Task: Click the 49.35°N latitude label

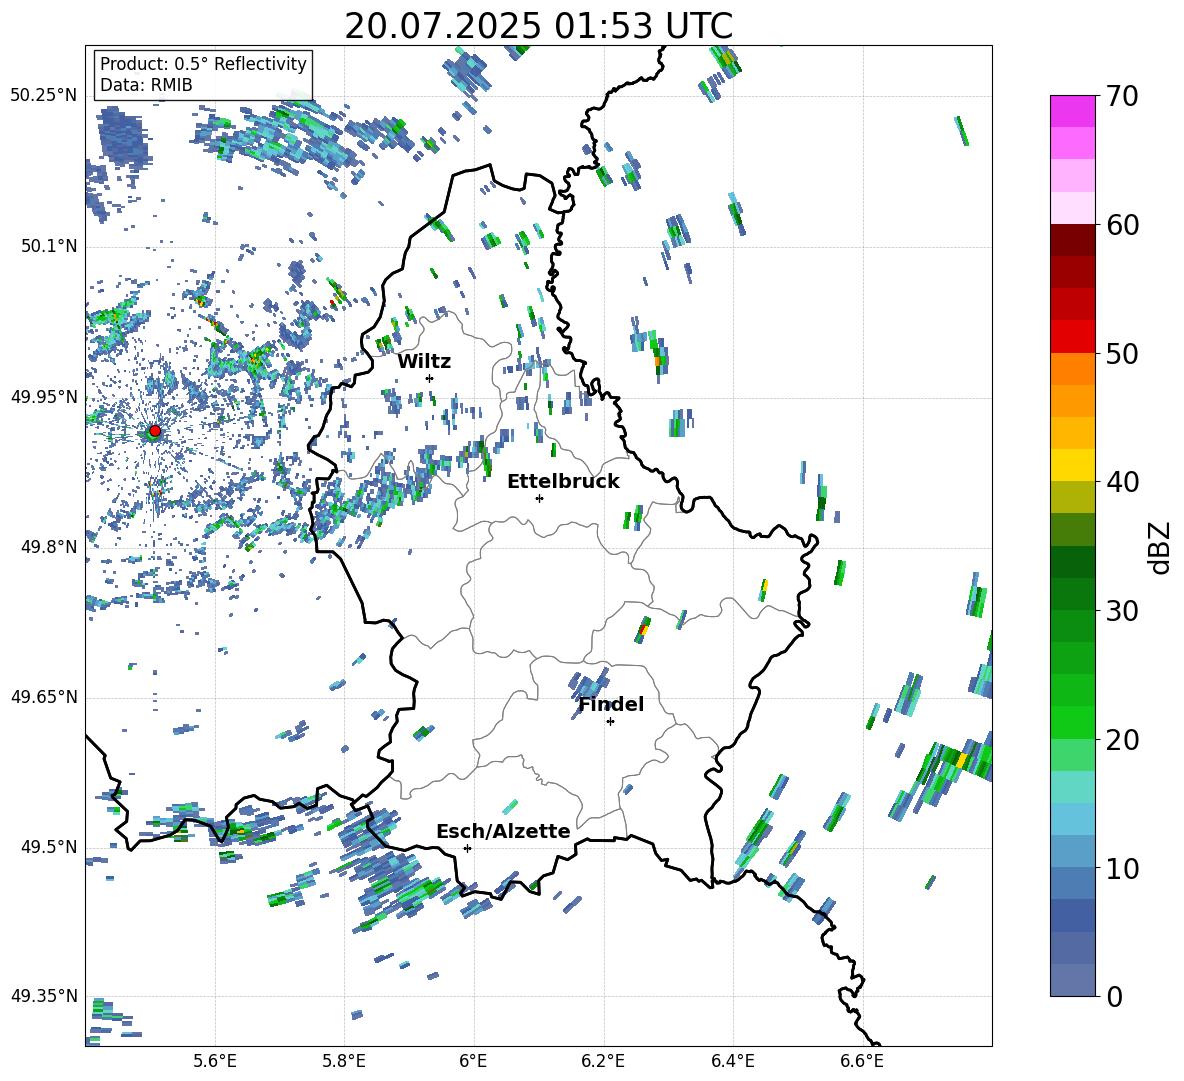Action: [x=44, y=996]
